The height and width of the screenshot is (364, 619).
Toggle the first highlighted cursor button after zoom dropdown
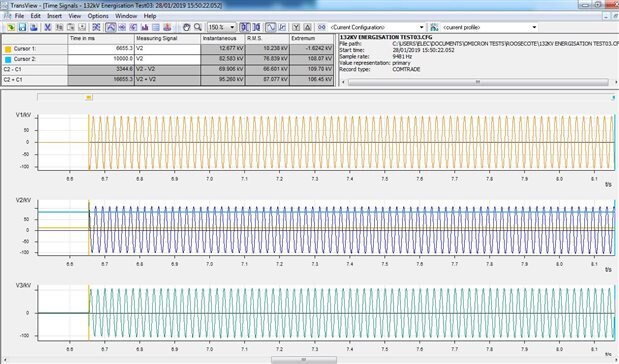pyautogui.click(x=245, y=27)
